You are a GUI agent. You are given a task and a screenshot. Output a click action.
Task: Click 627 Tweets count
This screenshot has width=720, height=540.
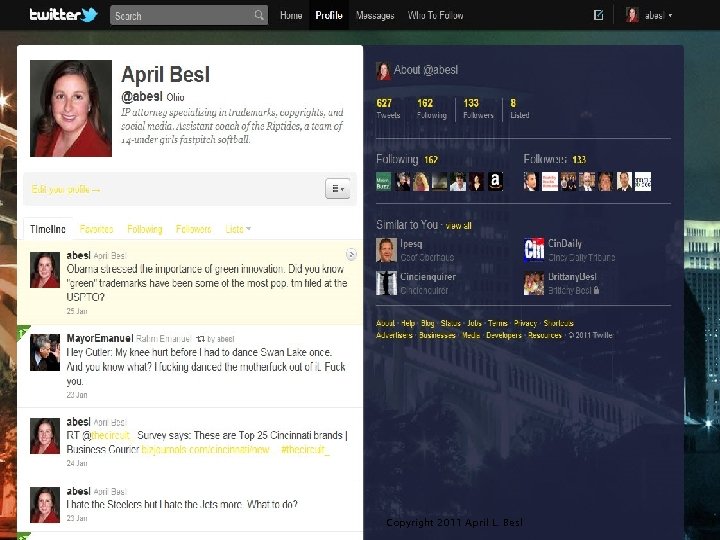click(388, 108)
